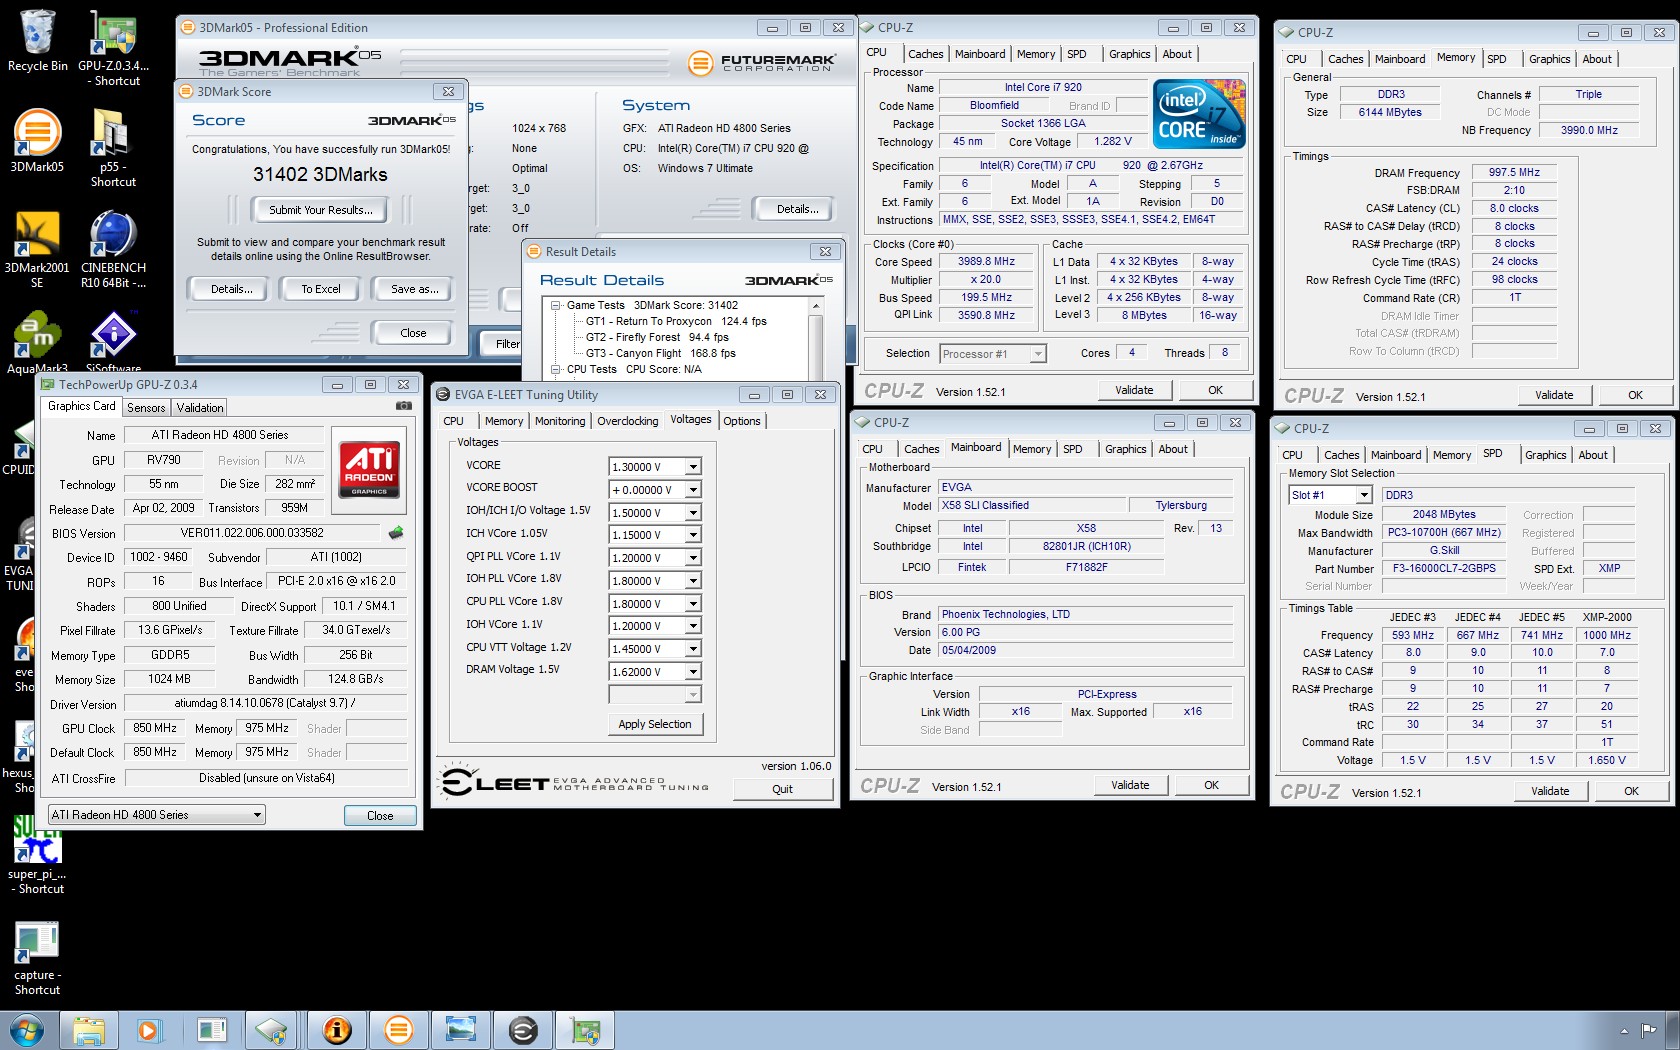Collapse the CPU Tests tree node
Viewport: 1680px width, 1050px height.
pyautogui.click(x=557, y=370)
